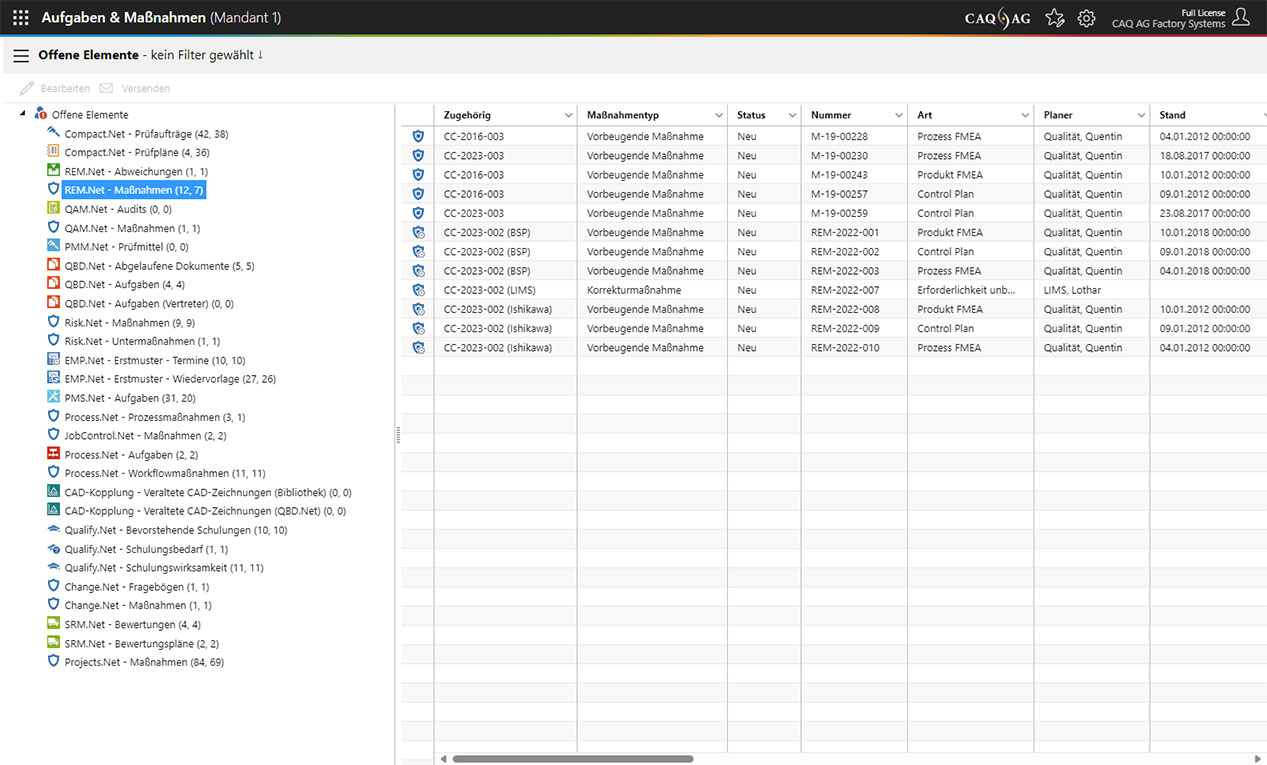The image size is (1267, 765).
Task: Click the favorites star icon
Action: (1054, 18)
